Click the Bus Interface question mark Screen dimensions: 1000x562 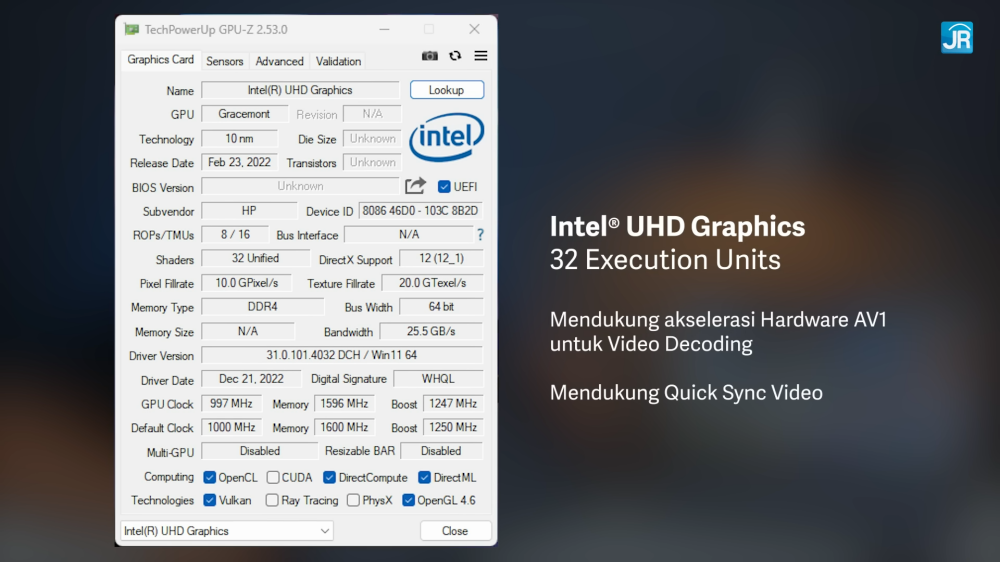pos(480,235)
